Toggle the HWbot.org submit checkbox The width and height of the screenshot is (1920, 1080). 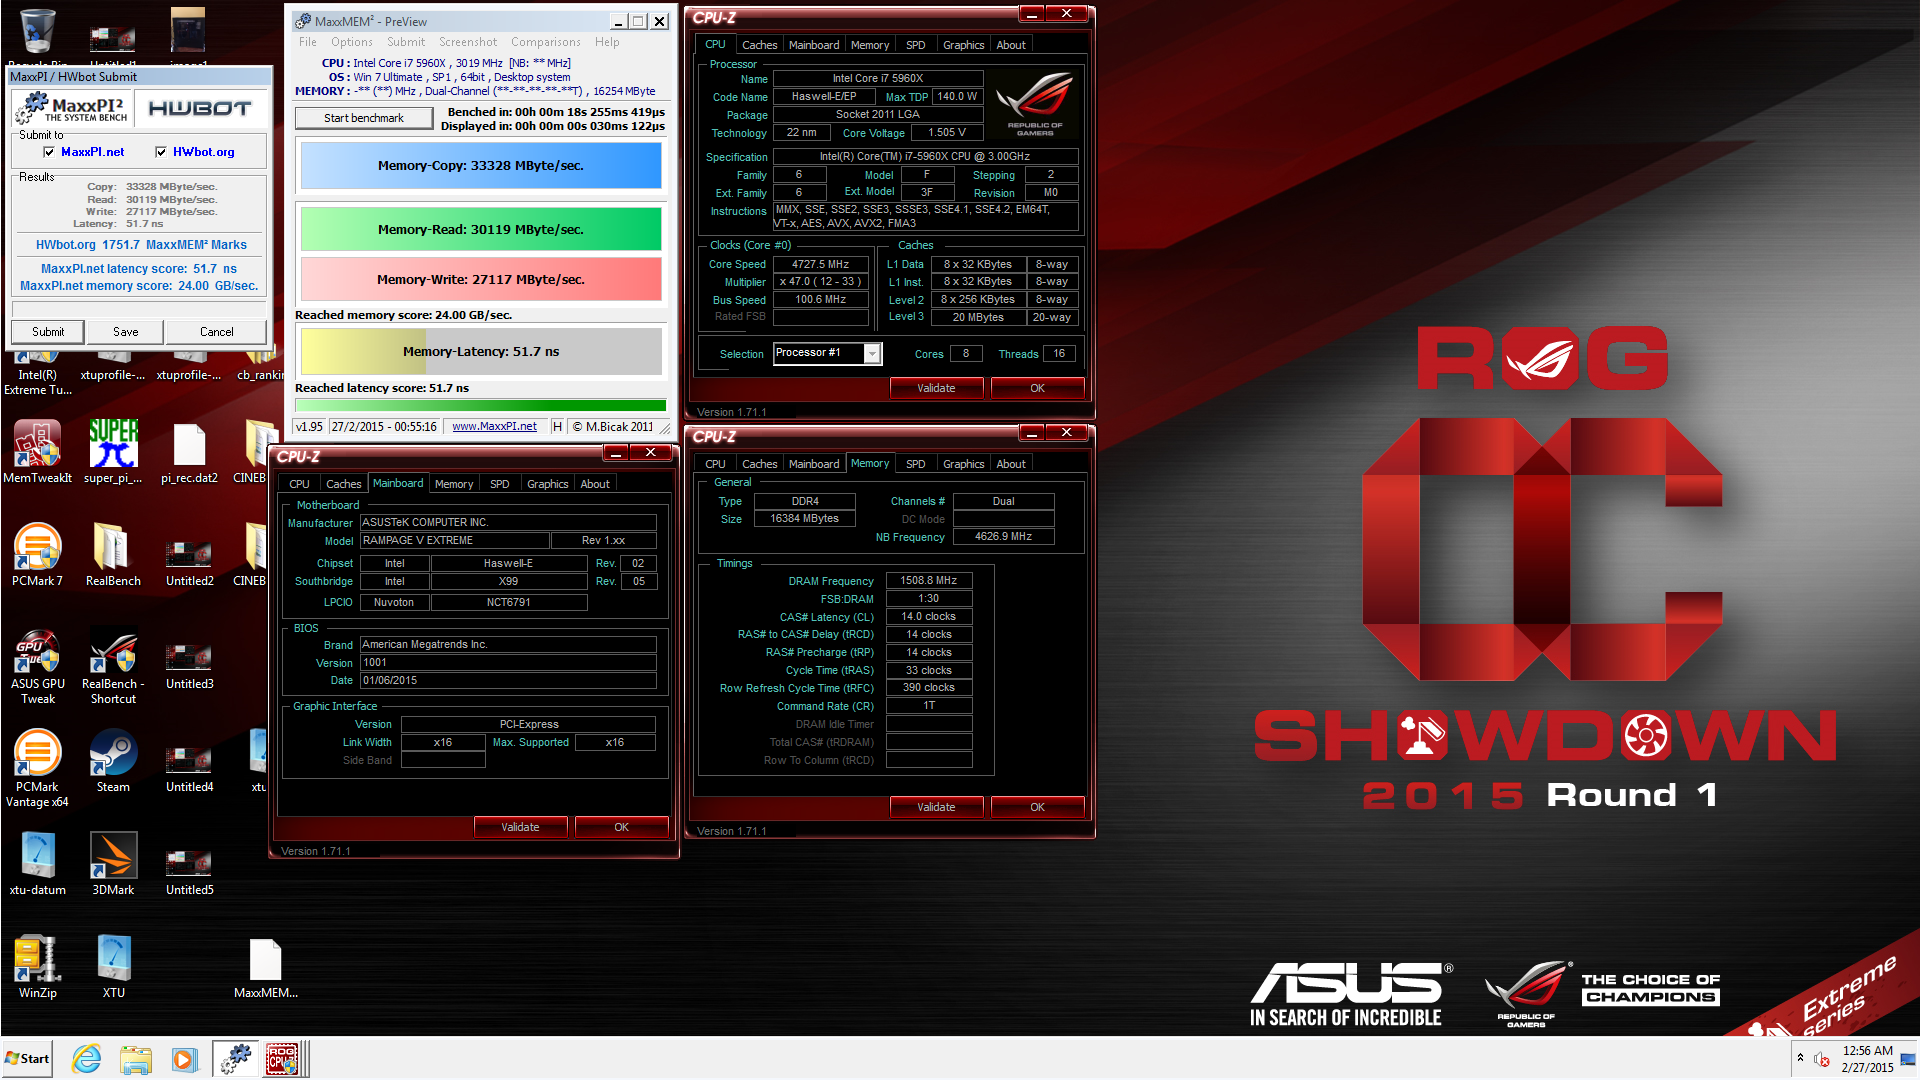161,152
